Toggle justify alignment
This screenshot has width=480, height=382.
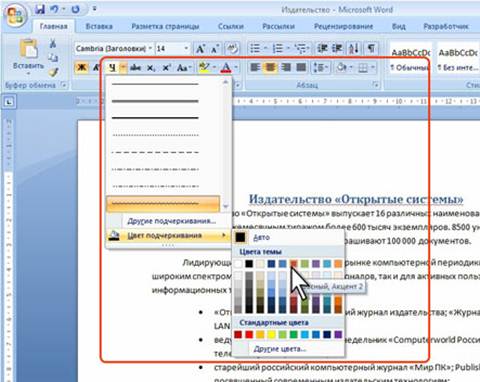click(x=301, y=68)
